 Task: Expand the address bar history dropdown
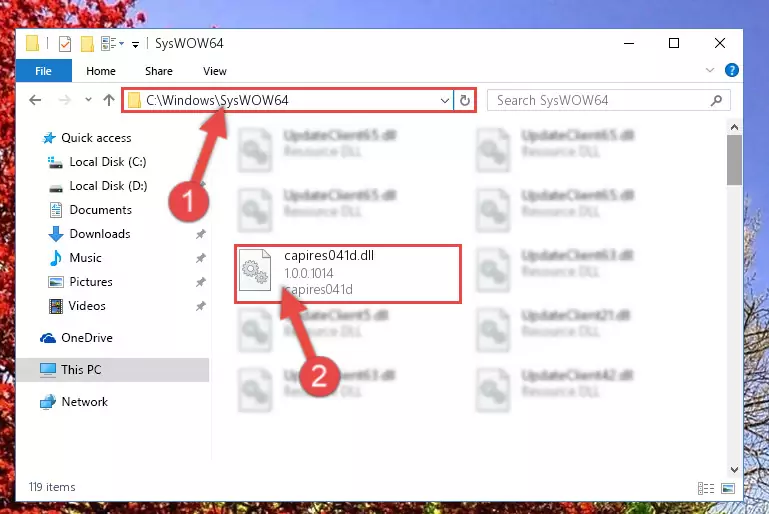pos(445,101)
